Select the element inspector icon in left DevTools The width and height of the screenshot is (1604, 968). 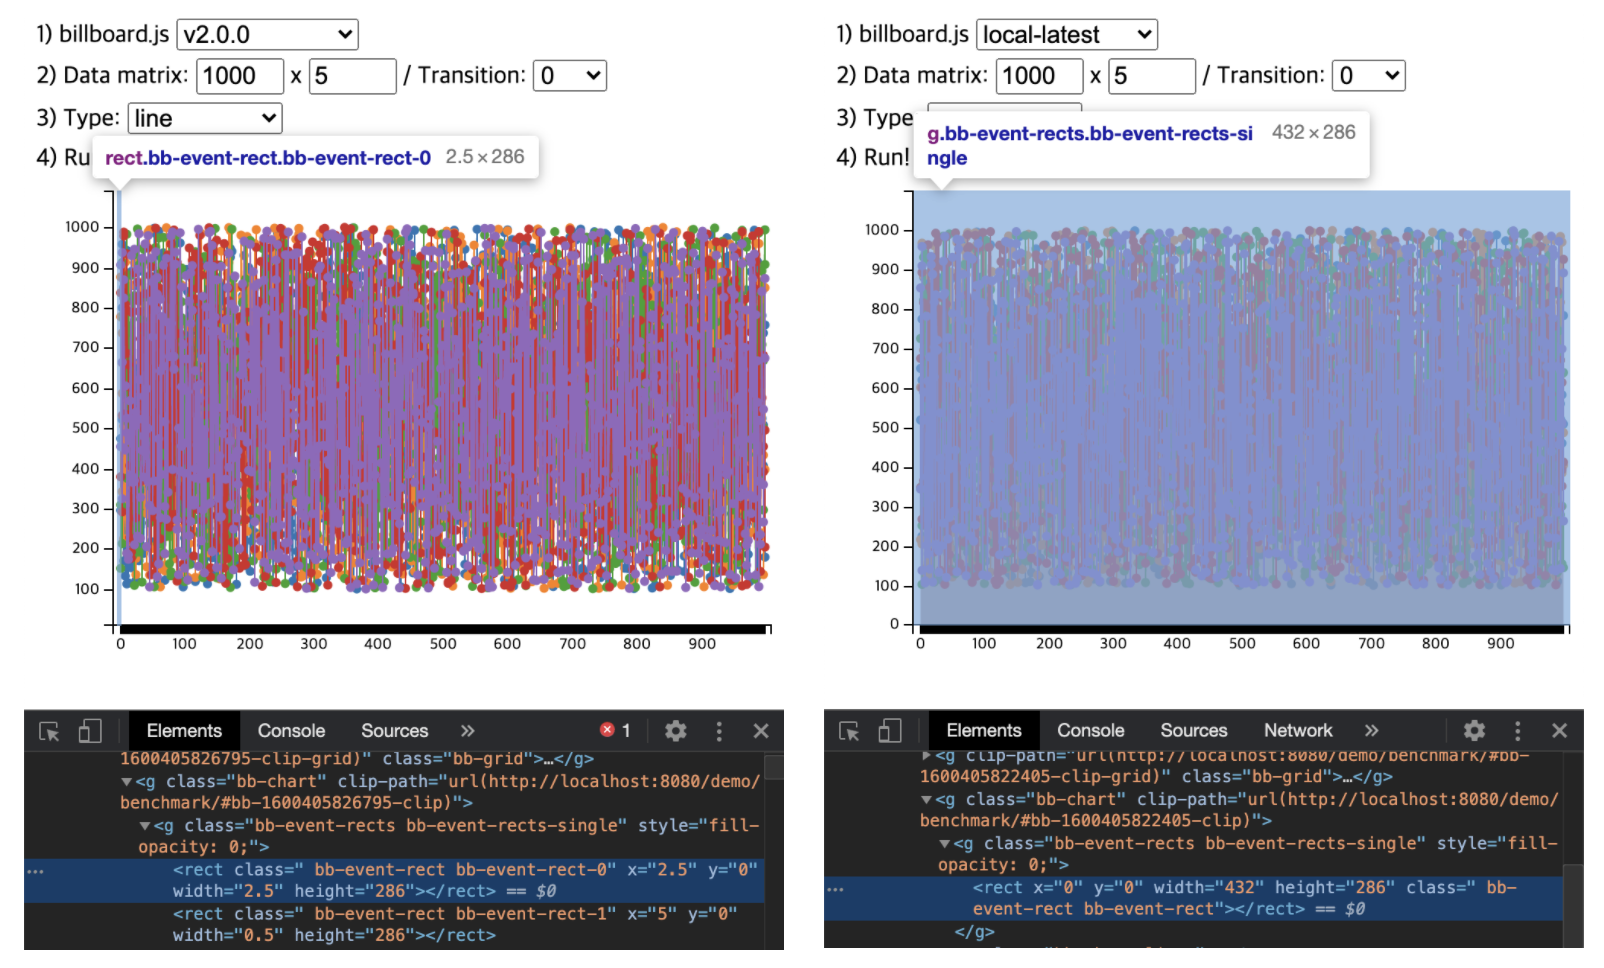(x=49, y=731)
